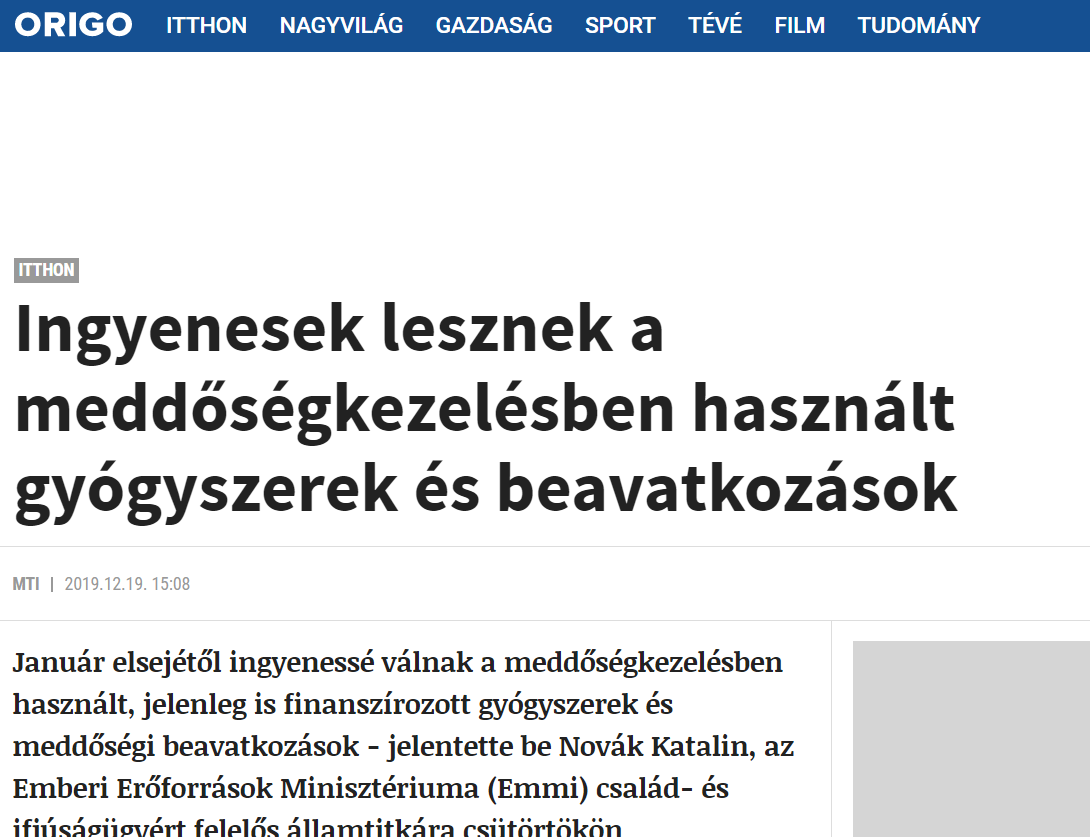The width and height of the screenshot is (1090, 837).
Task: Click the gray ITTHON category tag
Action: (x=47, y=270)
